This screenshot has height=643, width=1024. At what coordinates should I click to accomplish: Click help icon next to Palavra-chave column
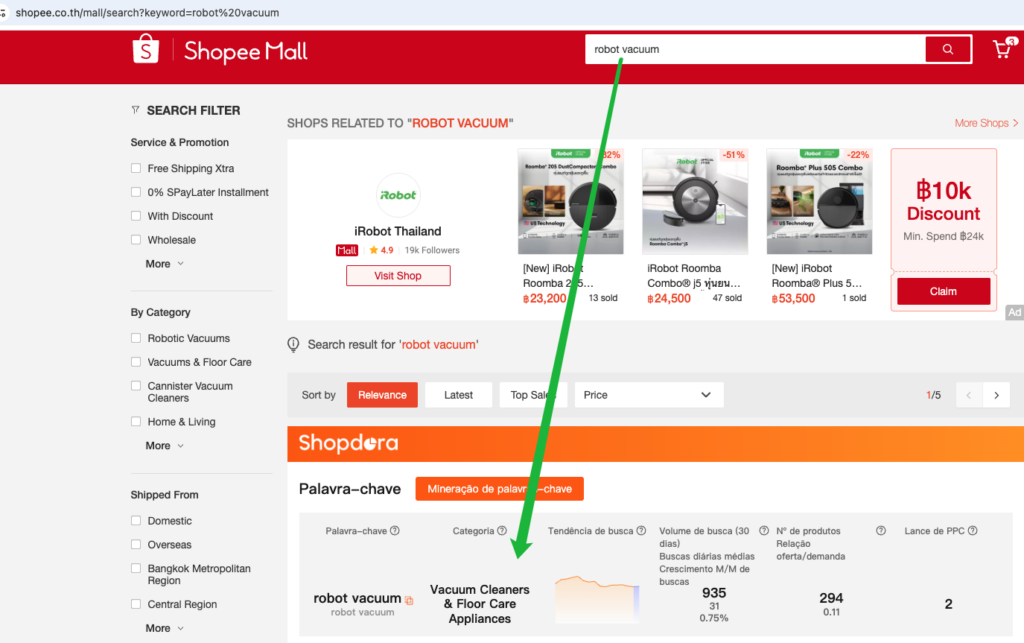(394, 531)
